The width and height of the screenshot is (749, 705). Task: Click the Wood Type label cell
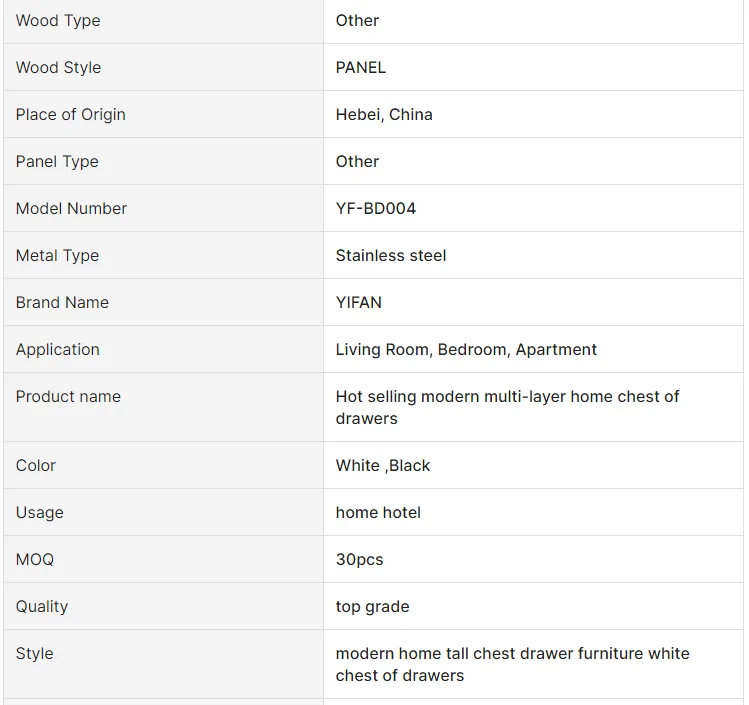click(58, 21)
